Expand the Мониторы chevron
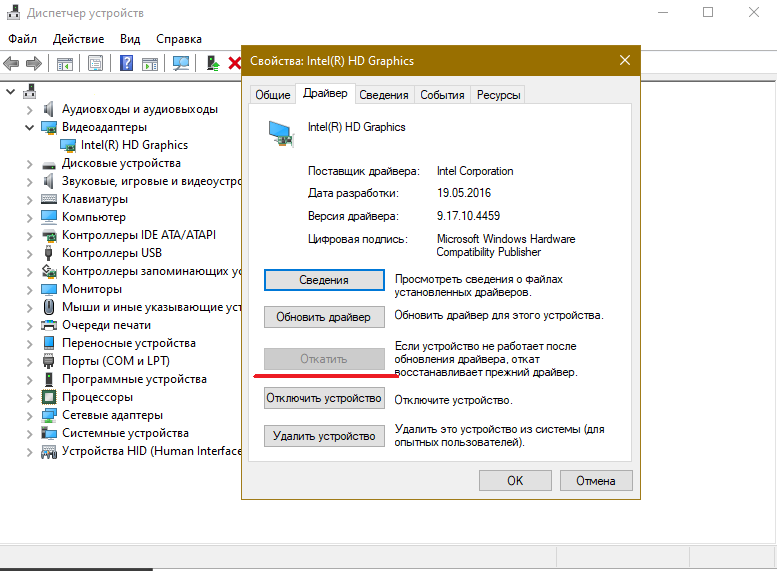The width and height of the screenshot is (777, 571). tap(30, 290)
